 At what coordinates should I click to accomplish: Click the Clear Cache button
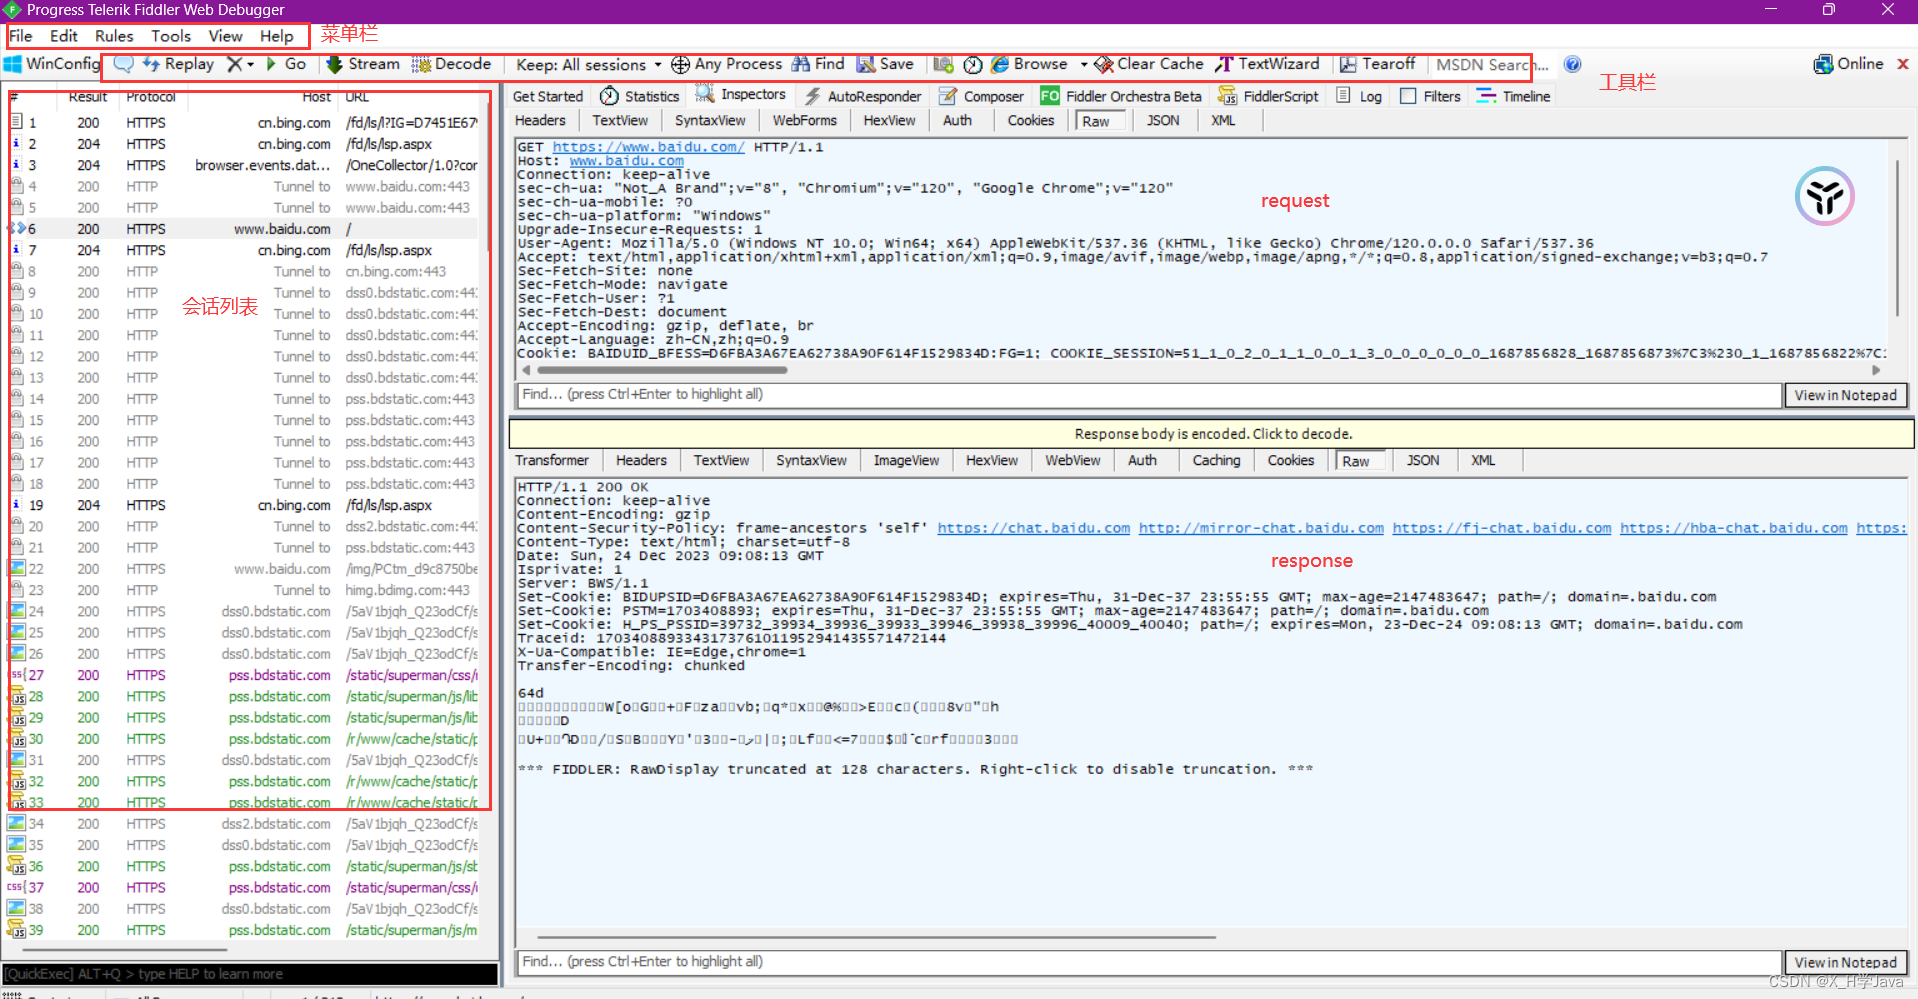[x=1149, y=64]
